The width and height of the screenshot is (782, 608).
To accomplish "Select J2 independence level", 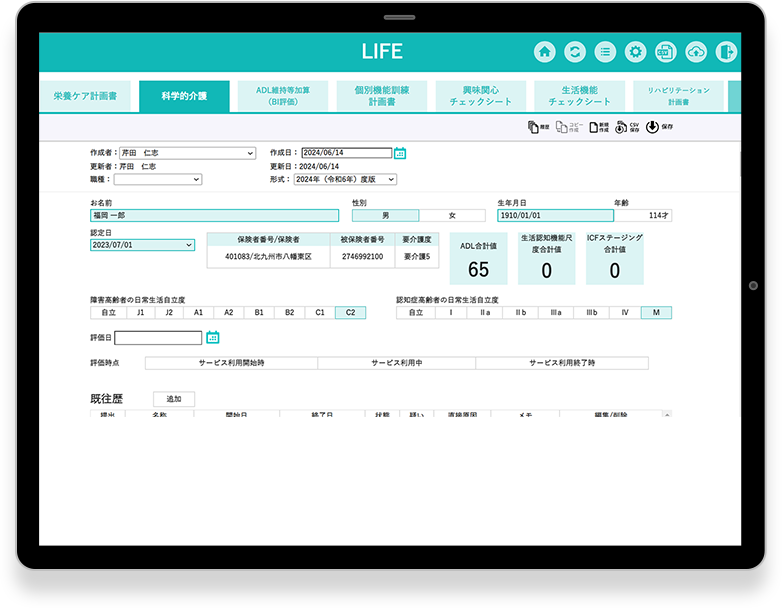I will (169, 313).
